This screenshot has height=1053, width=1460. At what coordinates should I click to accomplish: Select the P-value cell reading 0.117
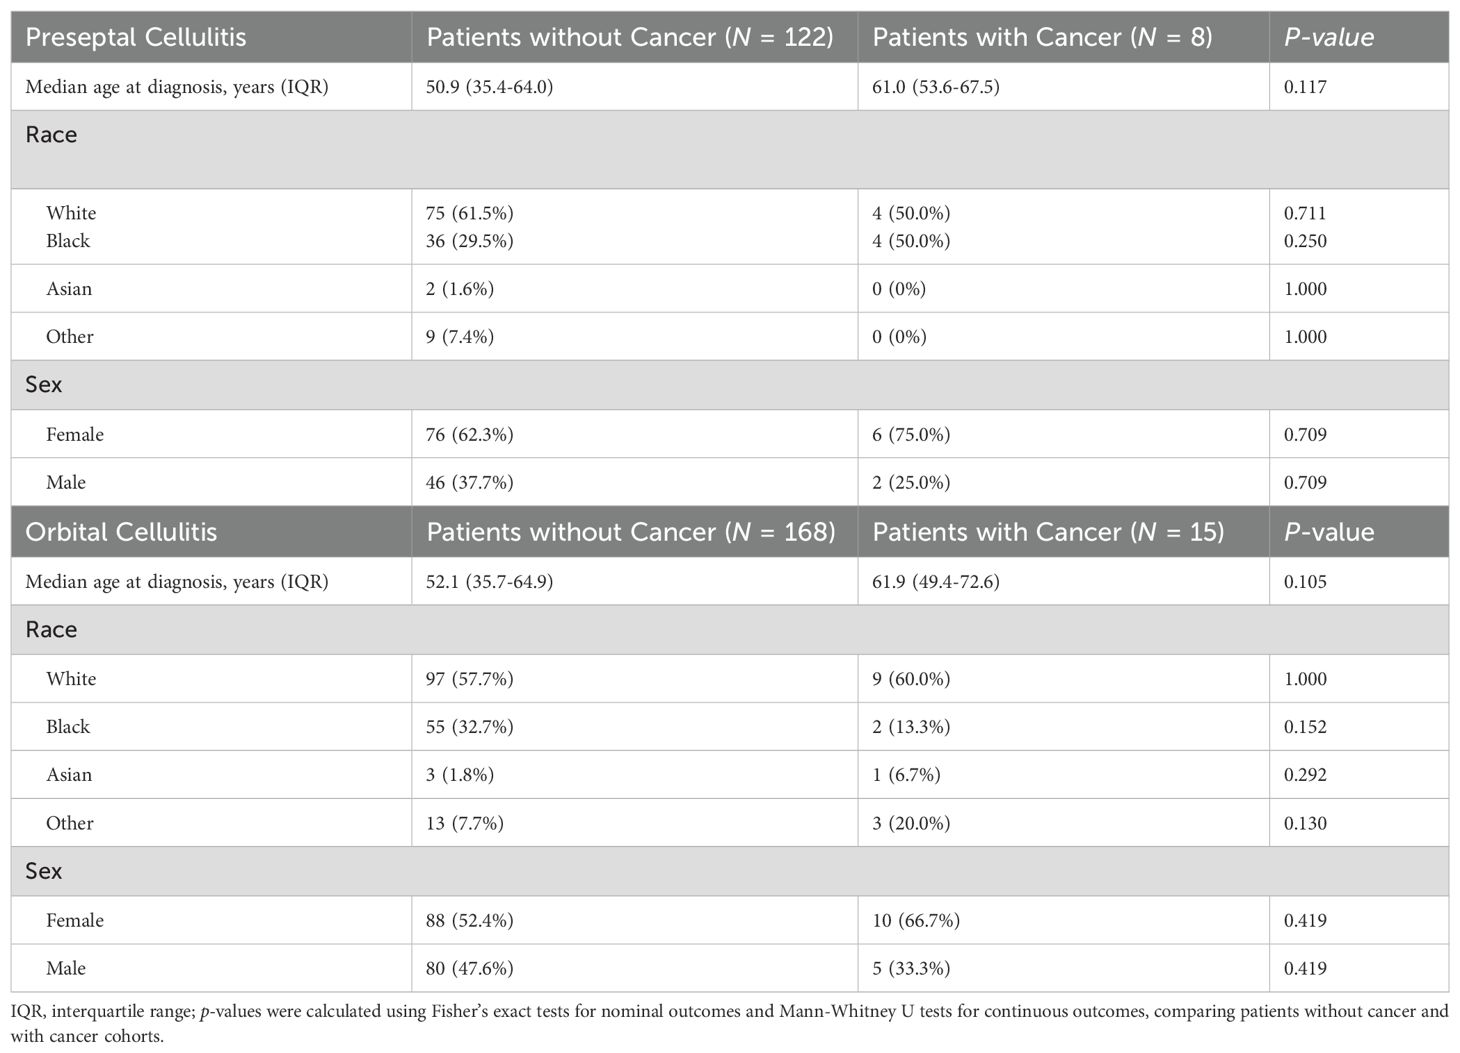[x=1305, y=87]
